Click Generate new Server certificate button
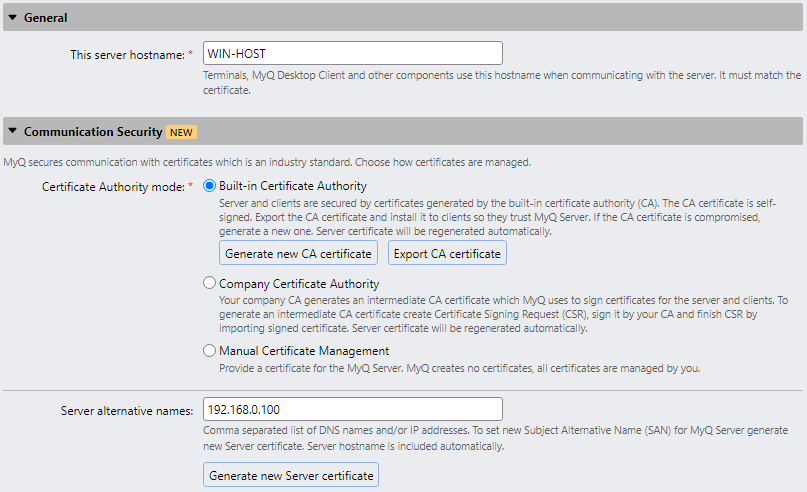Viewport: 807px width, 492px height. (x=291, y=475)
